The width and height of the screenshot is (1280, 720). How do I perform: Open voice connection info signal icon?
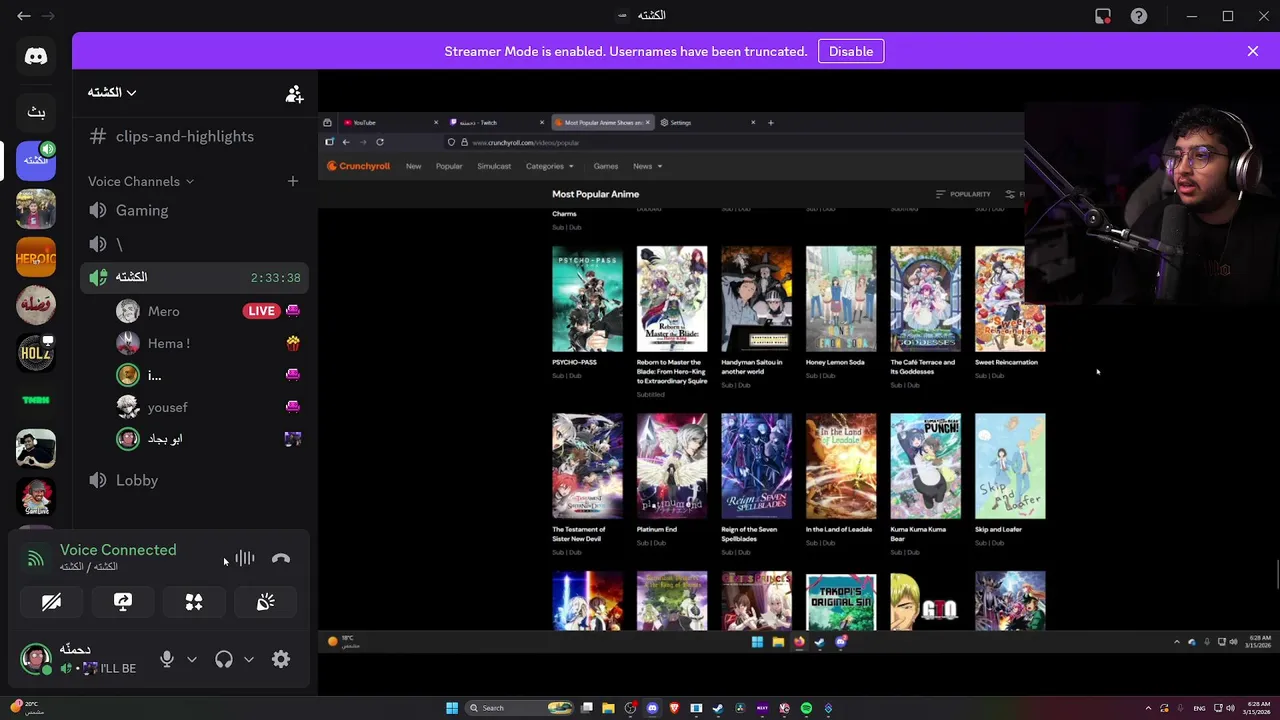36,559
